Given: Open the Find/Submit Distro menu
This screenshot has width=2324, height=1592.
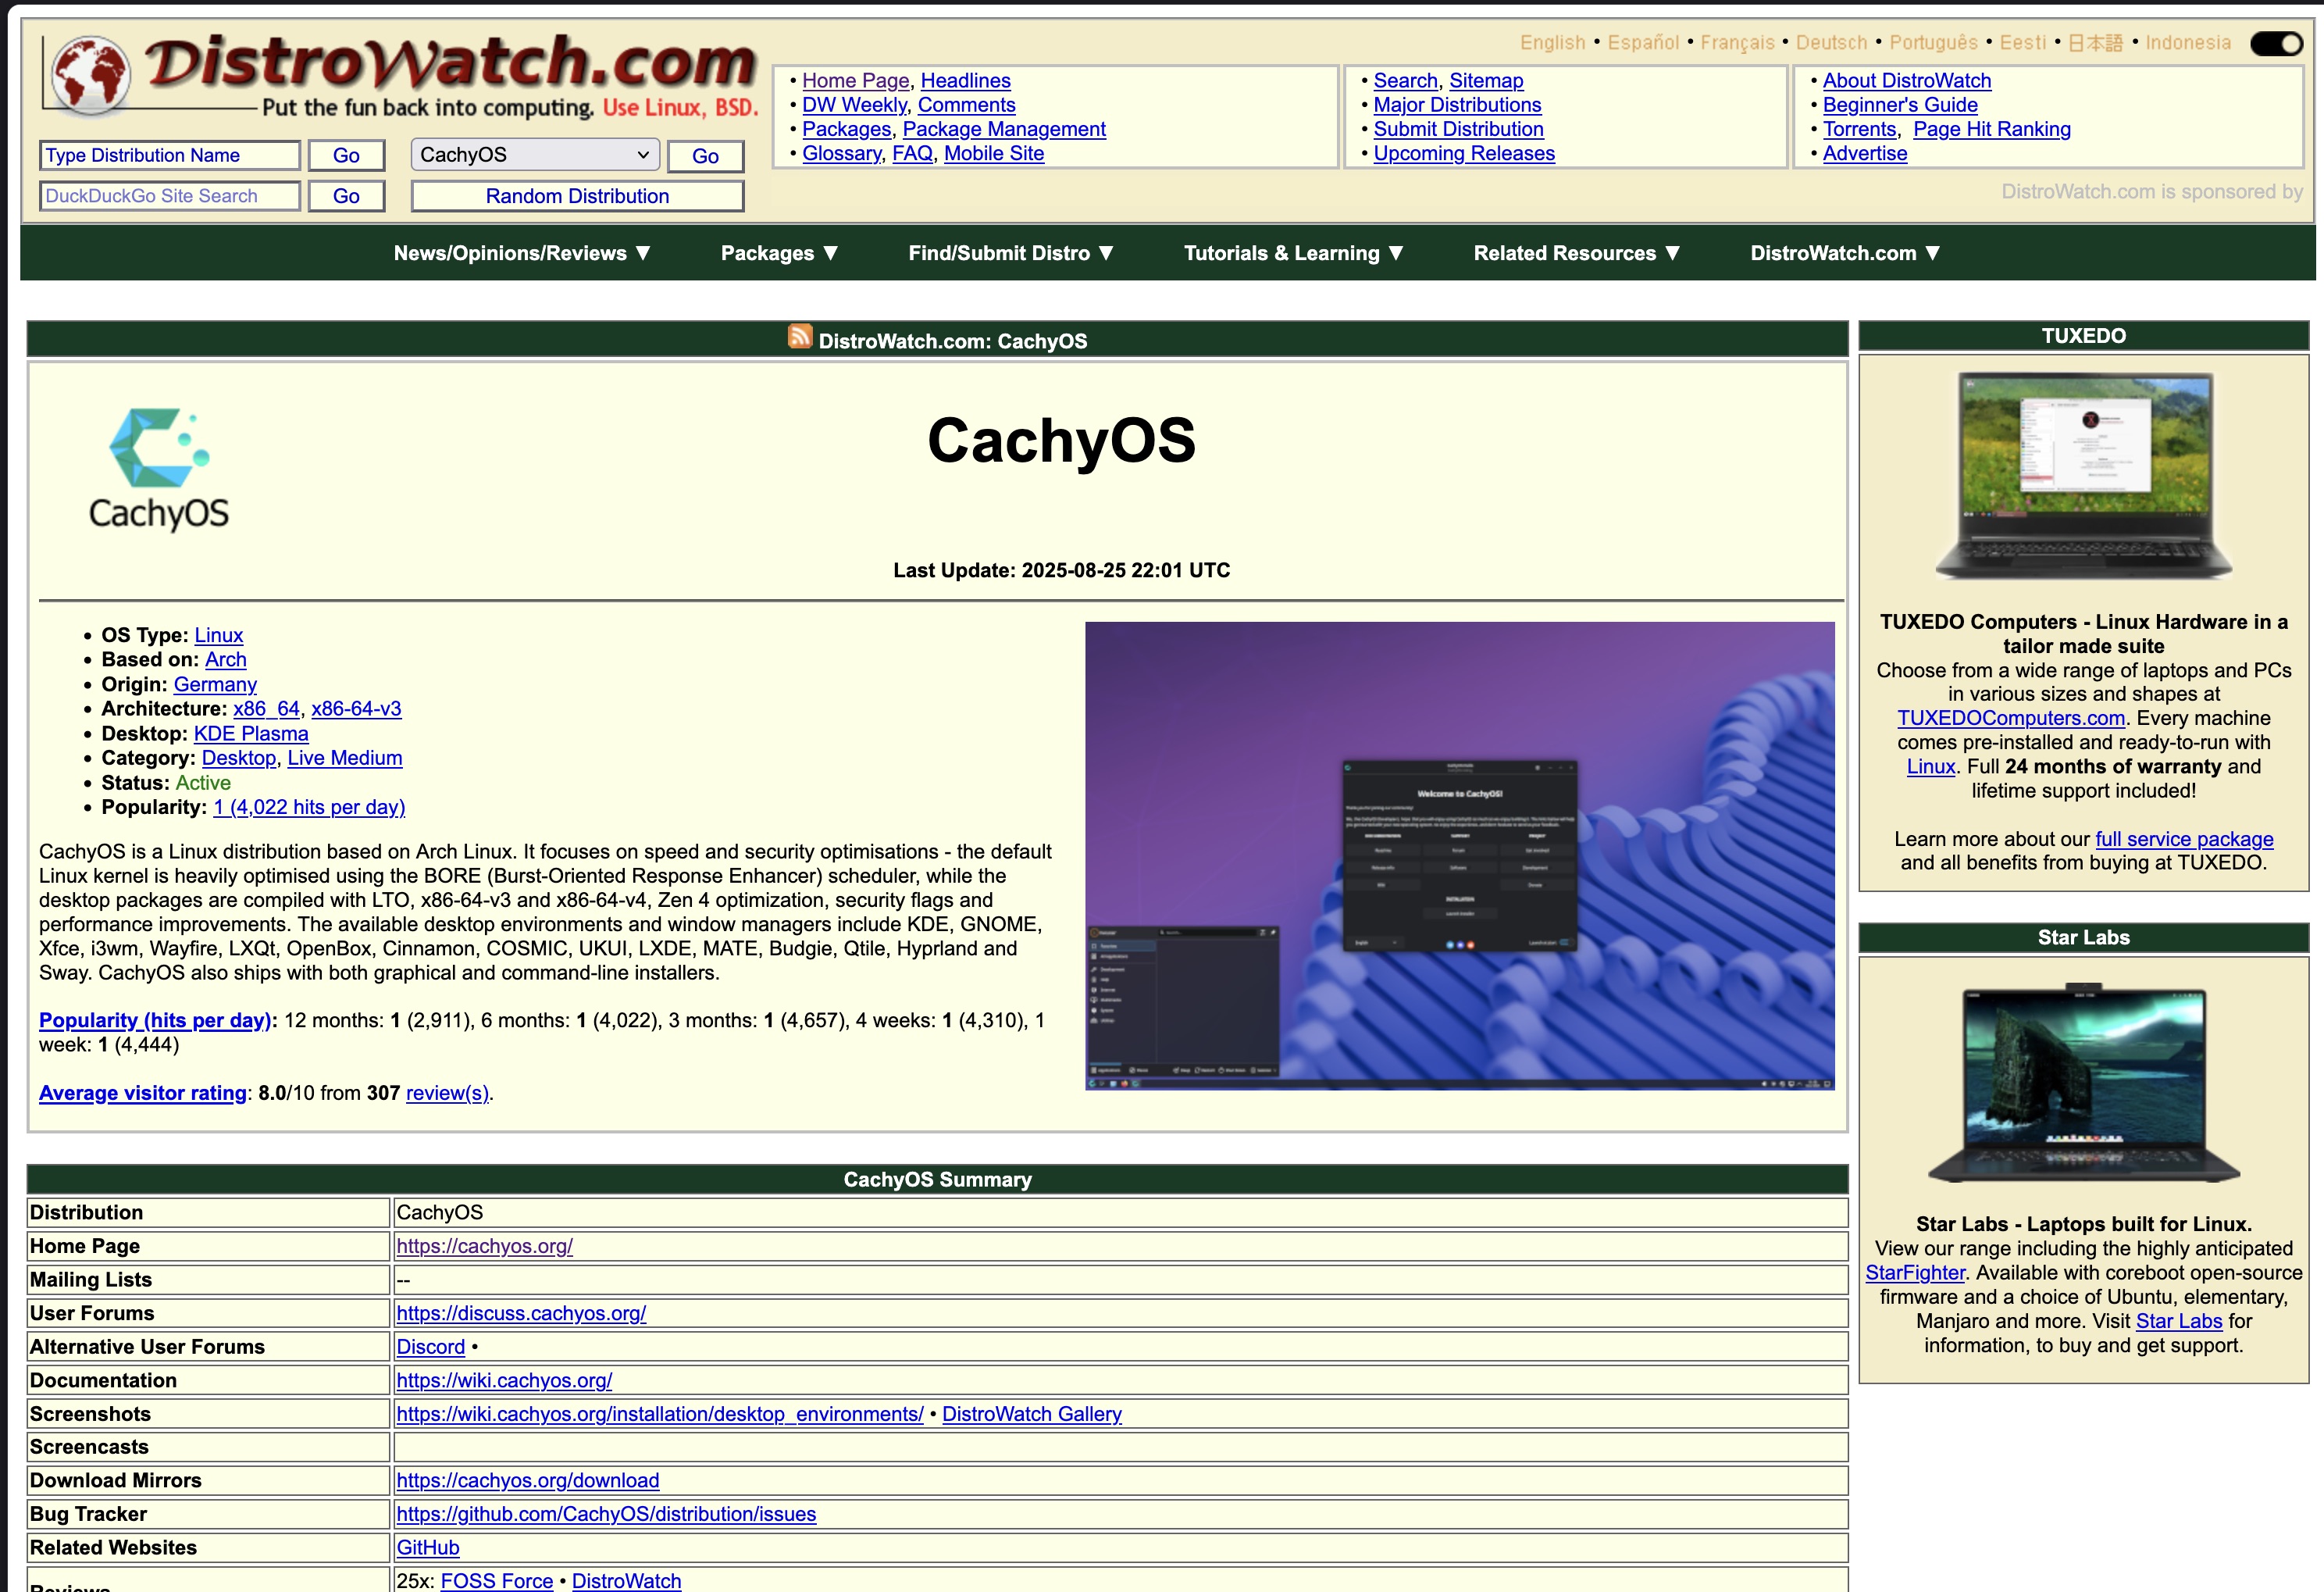Looking at the screenshot, I should tap(1010, 253).
